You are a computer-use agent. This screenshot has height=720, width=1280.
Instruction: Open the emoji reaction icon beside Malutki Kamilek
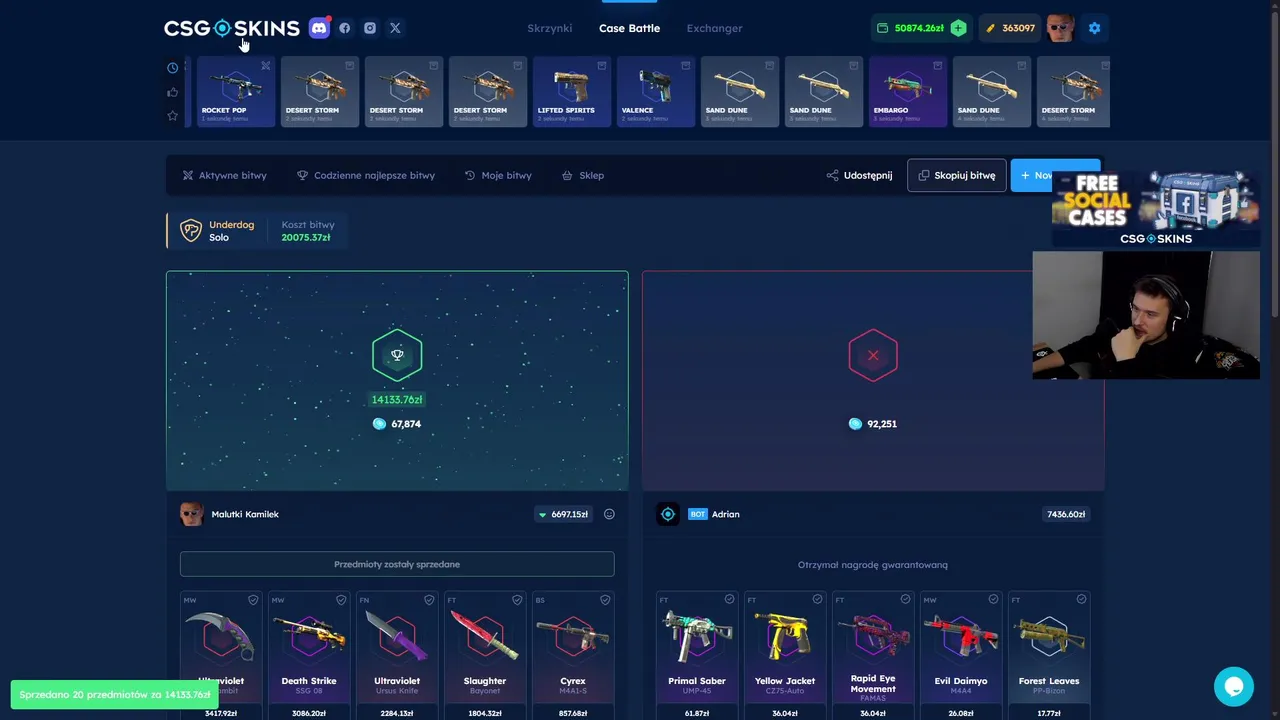point(609,514)
